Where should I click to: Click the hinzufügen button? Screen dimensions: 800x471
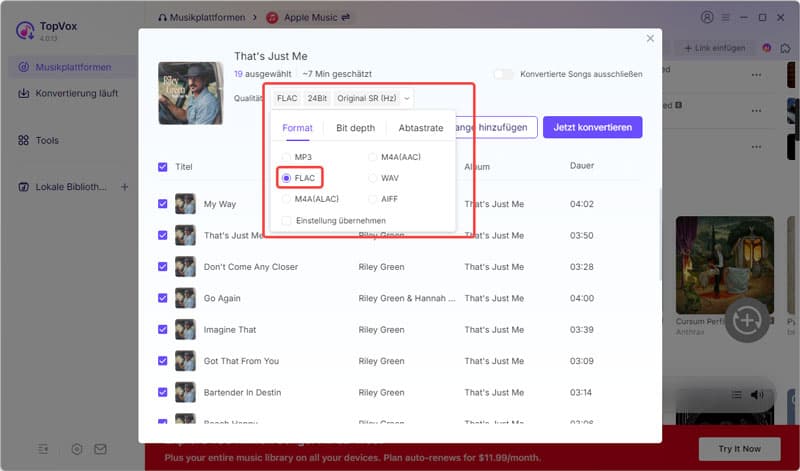click(x=496, y=128)
